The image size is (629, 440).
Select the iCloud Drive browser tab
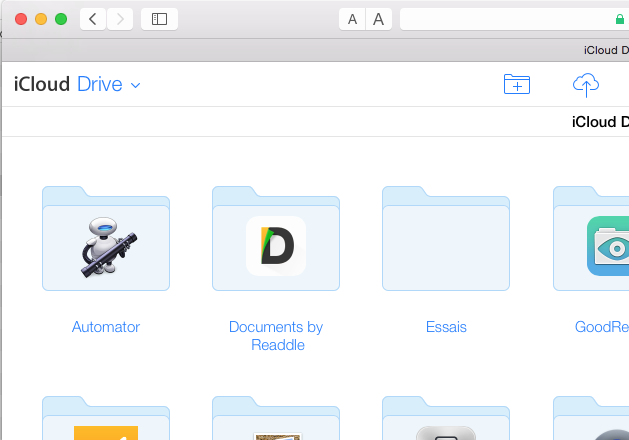(600, 50)
